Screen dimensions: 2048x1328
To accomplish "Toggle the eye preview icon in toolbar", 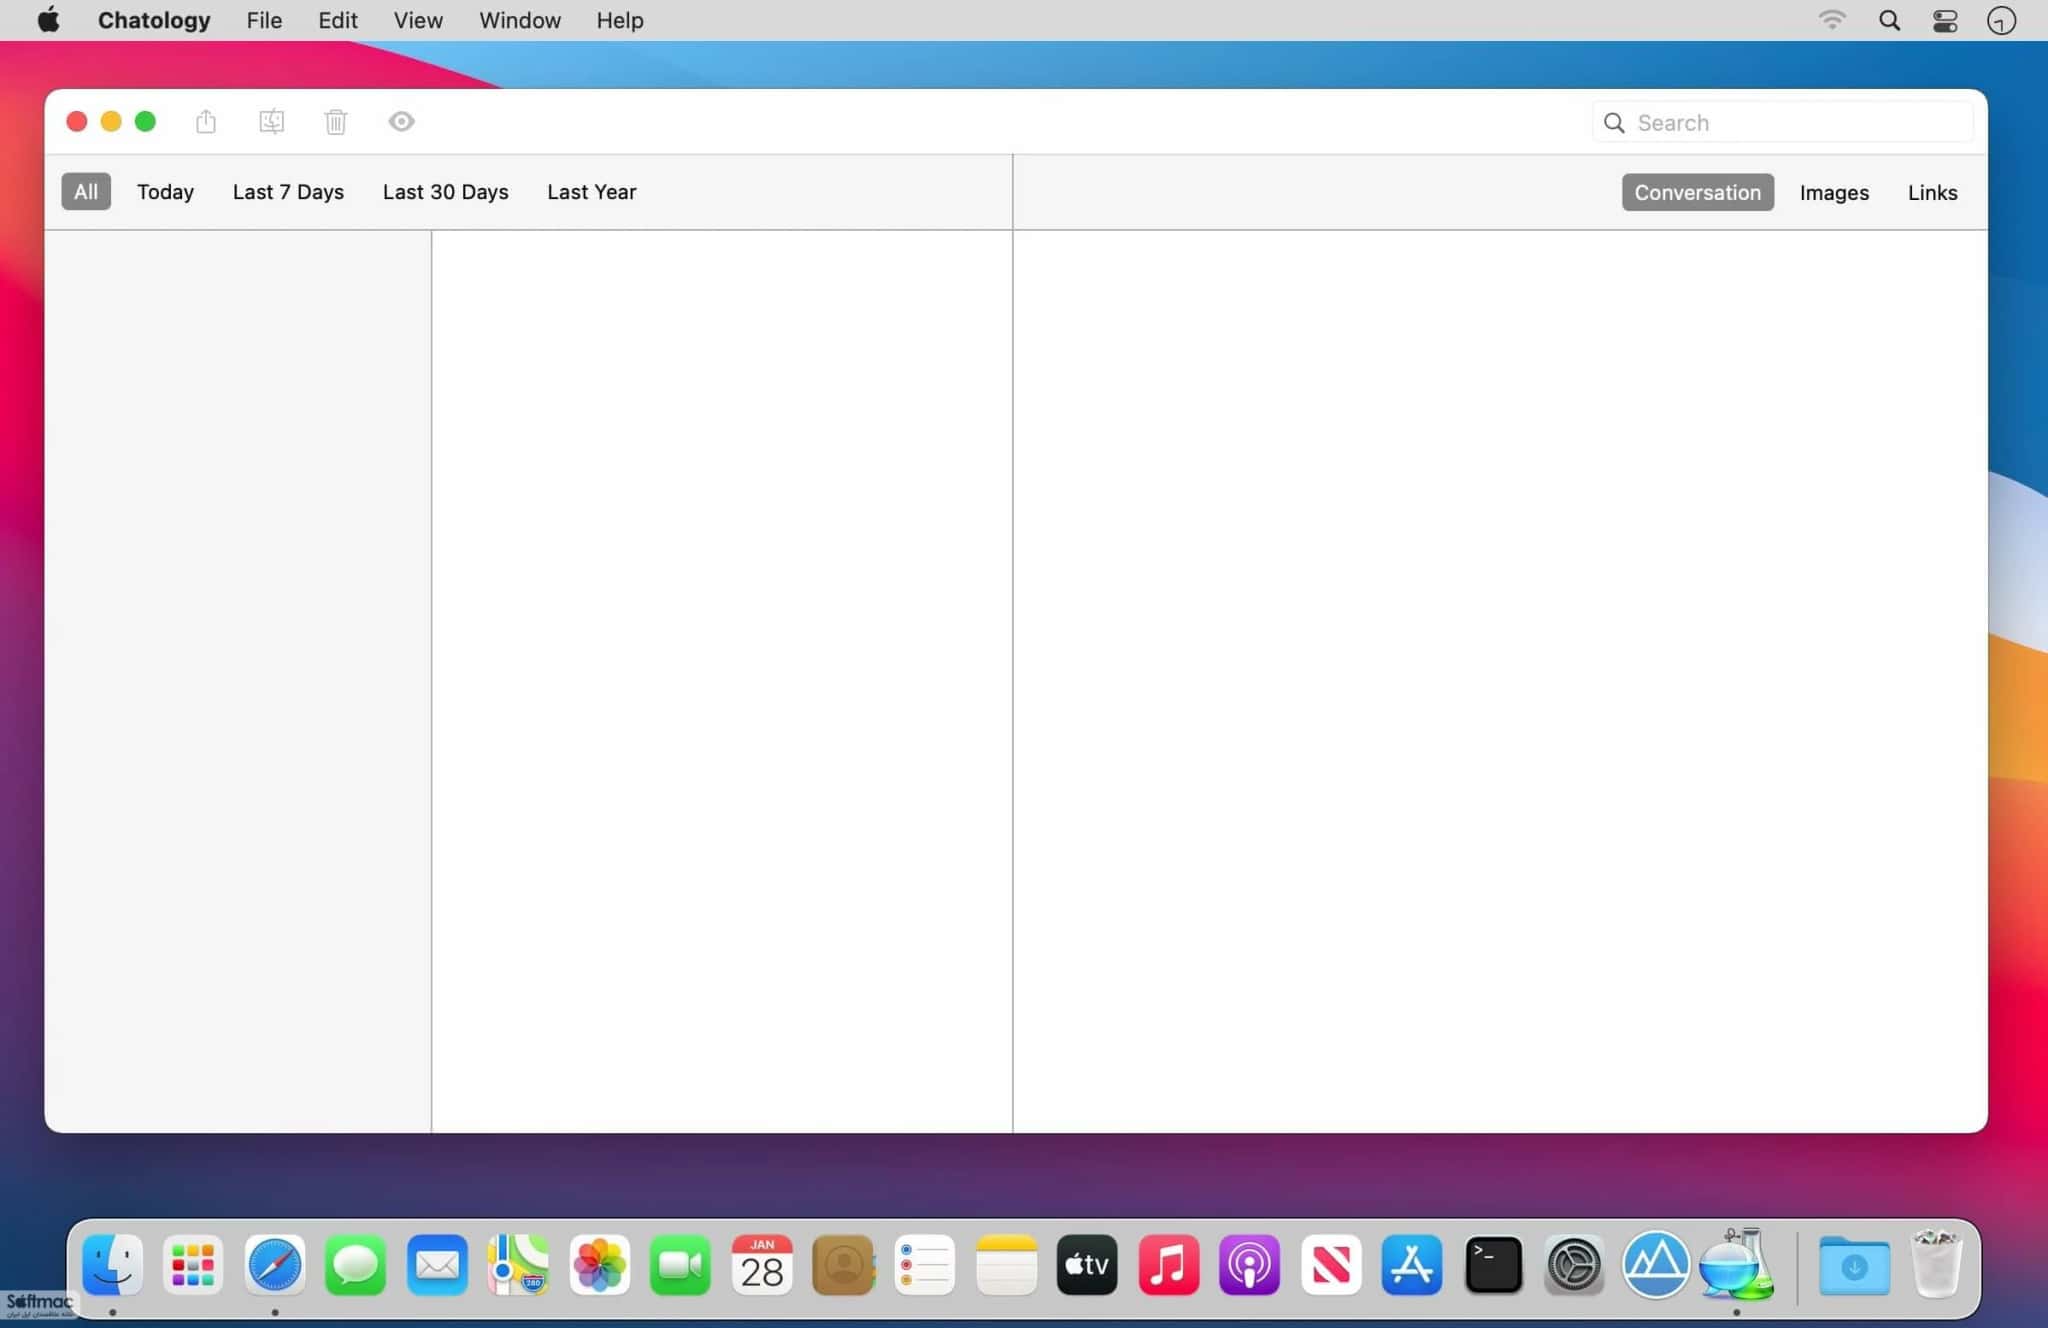I will pyautogui.click(x=401, y=121).
